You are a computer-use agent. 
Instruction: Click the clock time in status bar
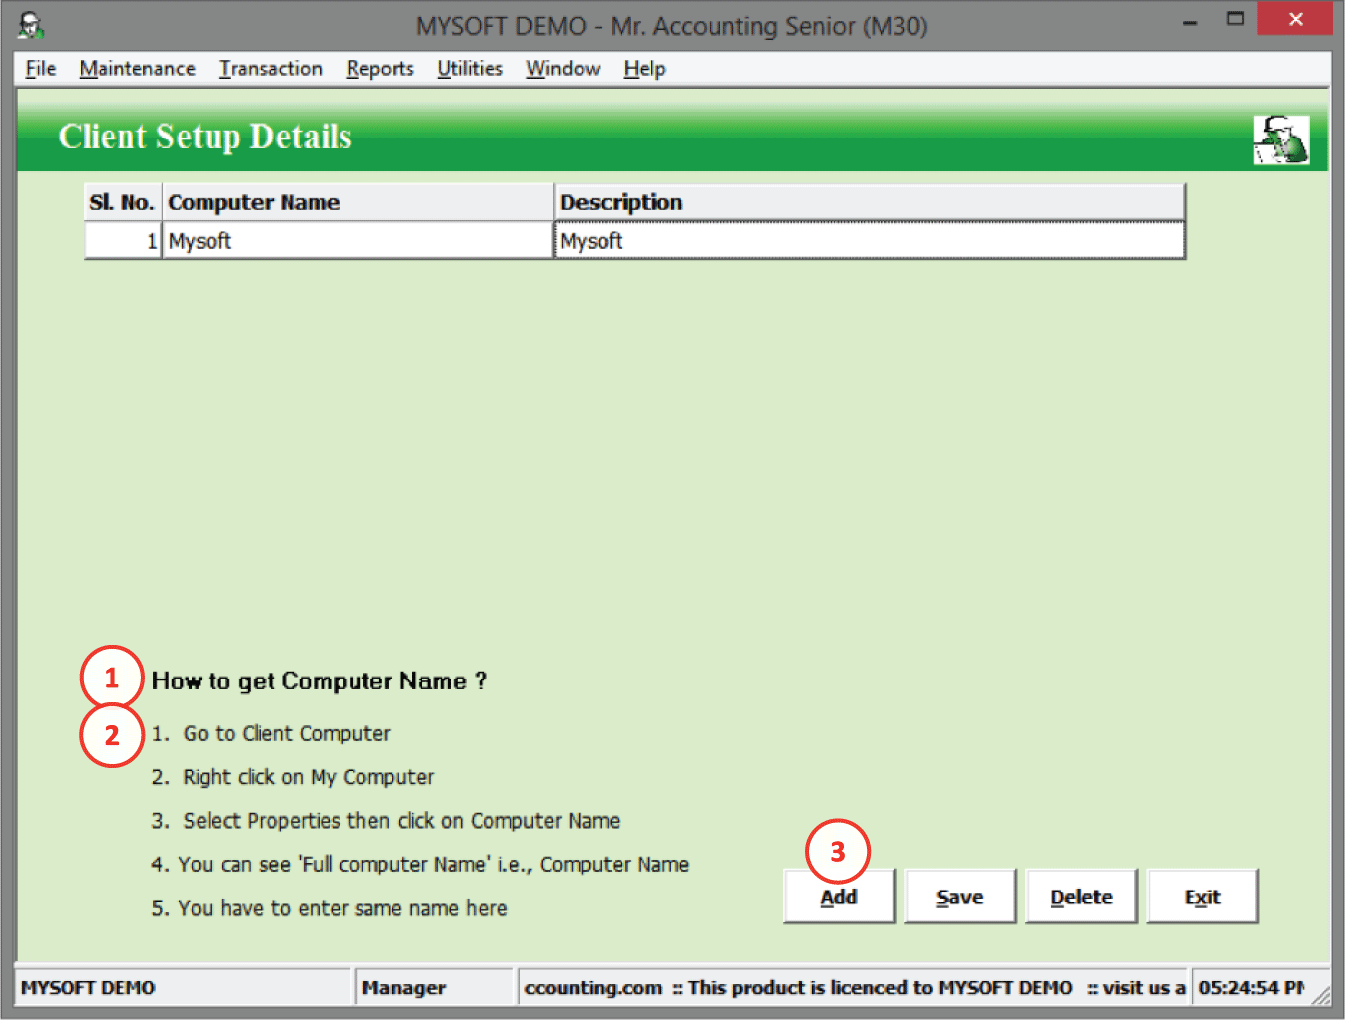(1252, 988)
